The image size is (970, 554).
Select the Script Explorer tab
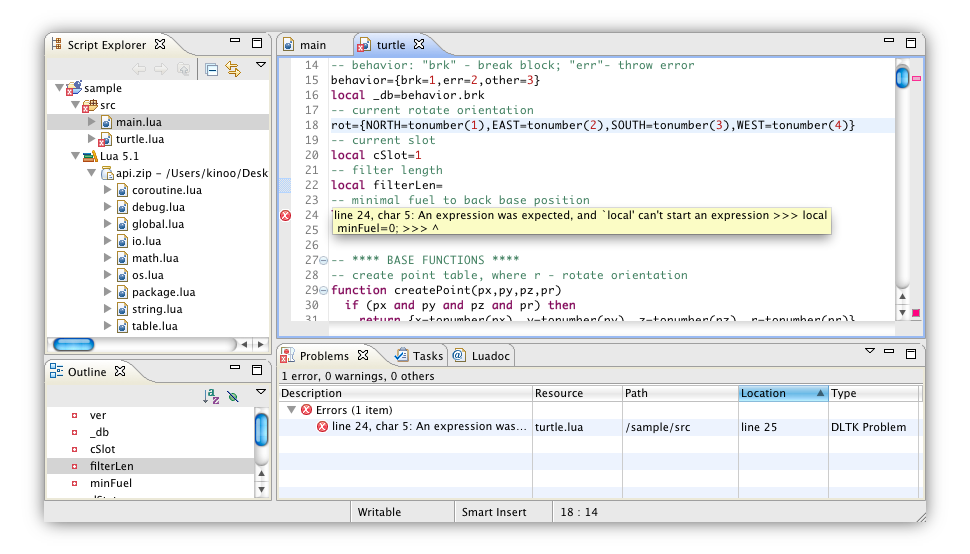(106, 45)
